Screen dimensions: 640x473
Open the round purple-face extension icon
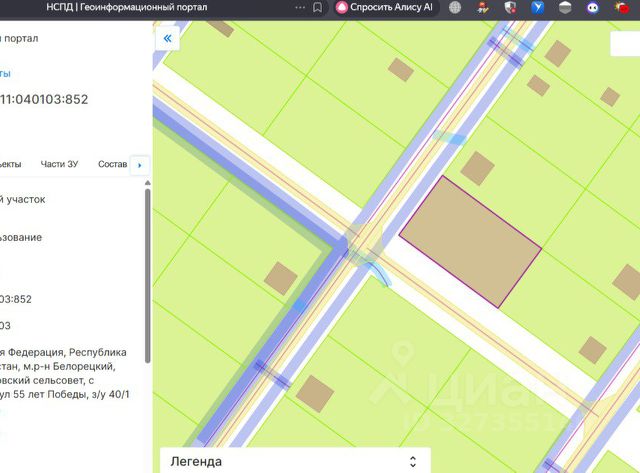pyautogui.click(x=593, y=7)
